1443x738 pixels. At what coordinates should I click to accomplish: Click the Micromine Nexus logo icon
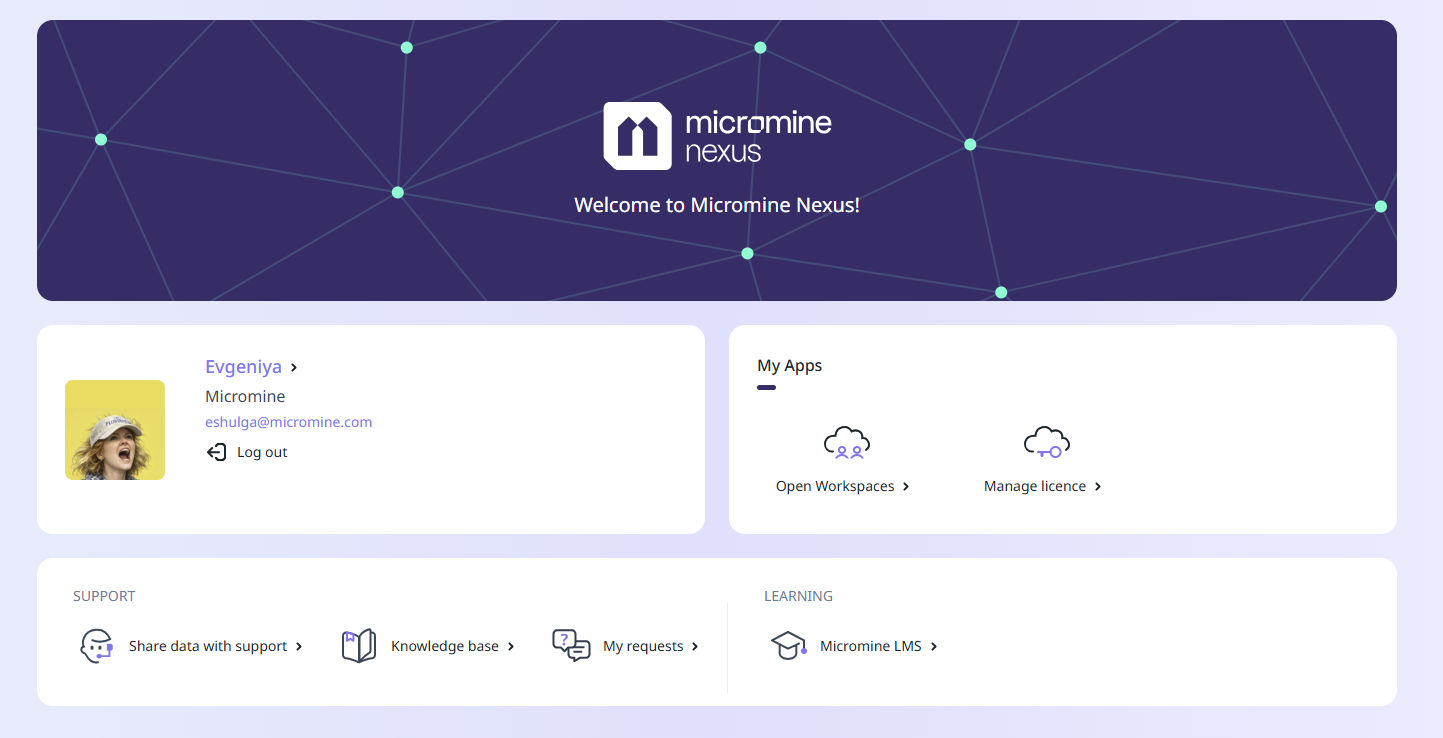tap(637, 136)
